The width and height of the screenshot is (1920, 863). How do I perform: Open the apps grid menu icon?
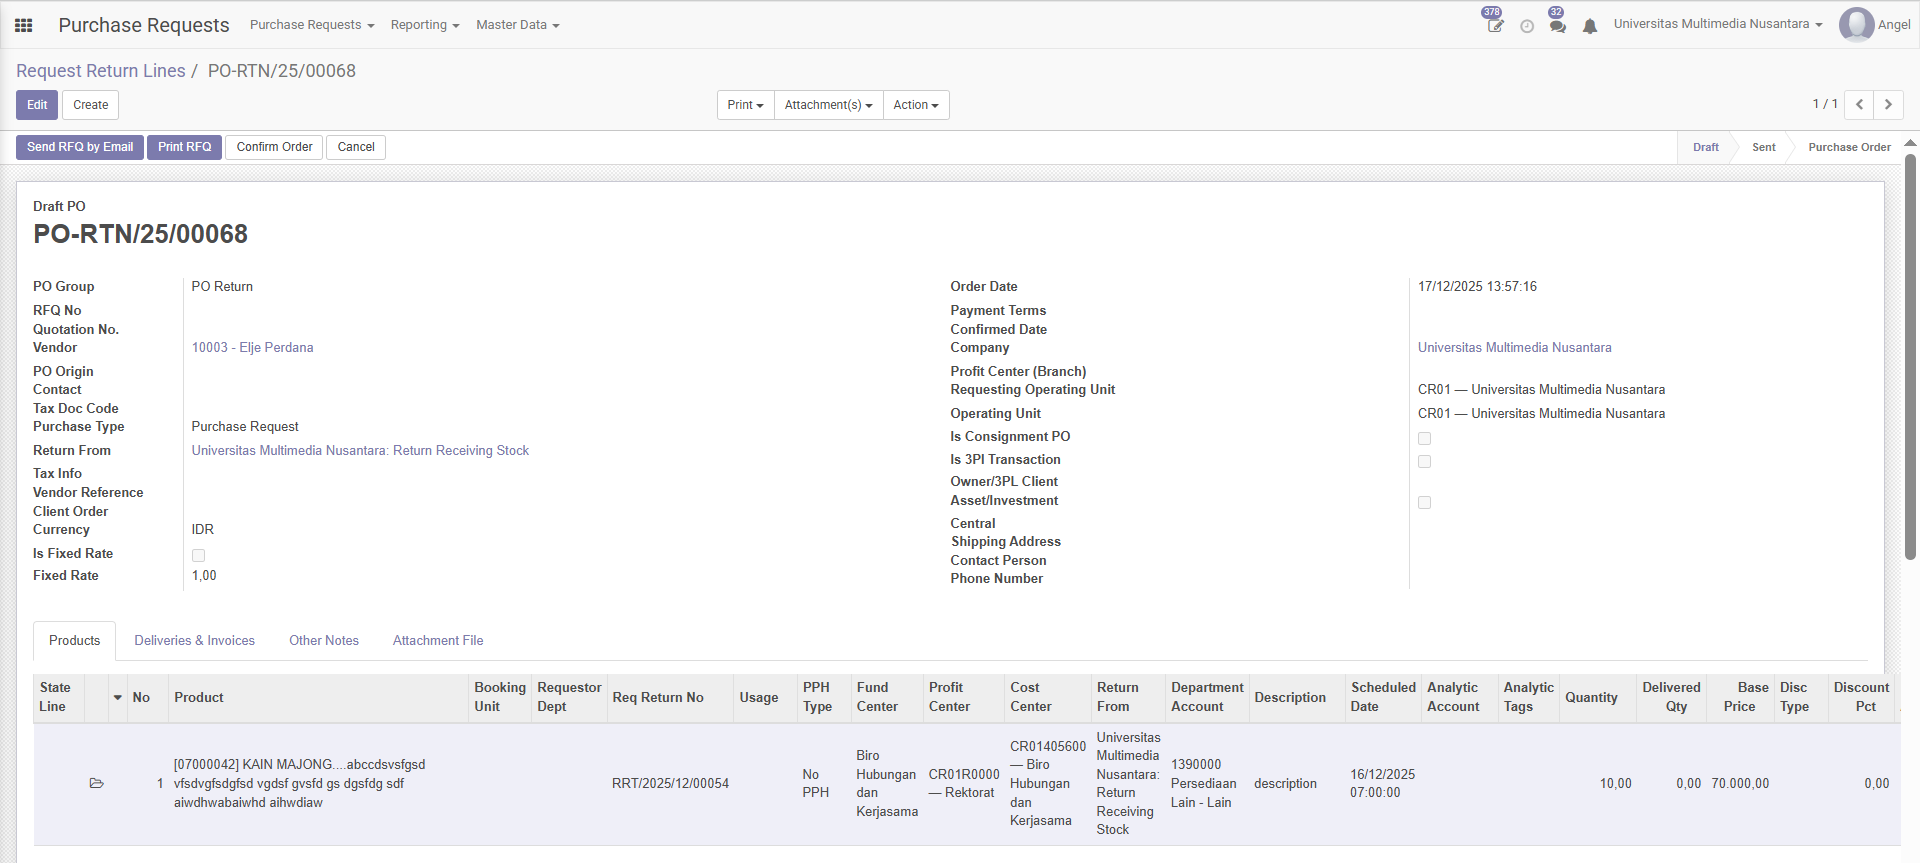click(x=24, y=25)
